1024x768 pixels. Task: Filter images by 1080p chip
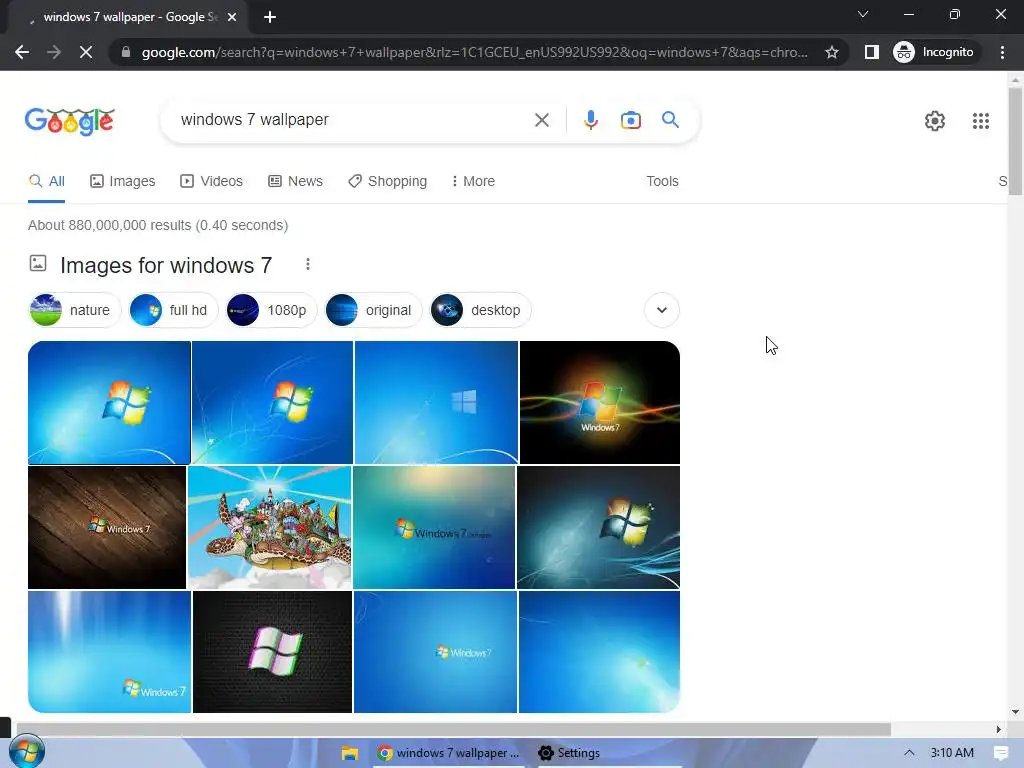270,310
